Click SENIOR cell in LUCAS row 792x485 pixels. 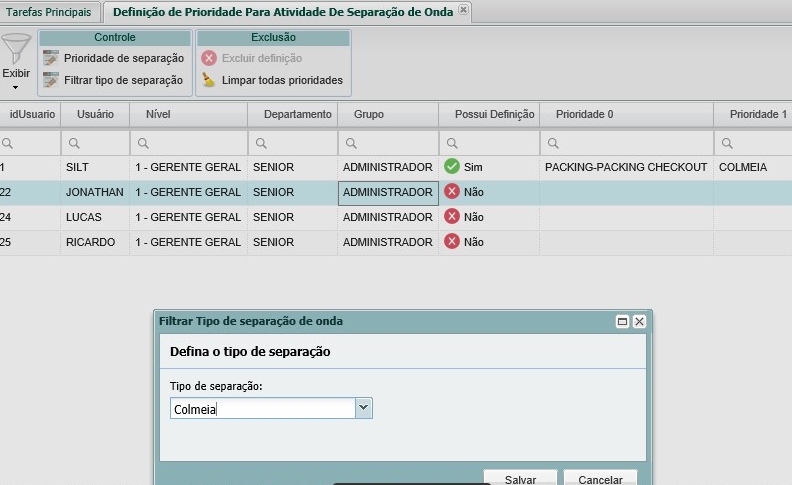tap(293, 217)
